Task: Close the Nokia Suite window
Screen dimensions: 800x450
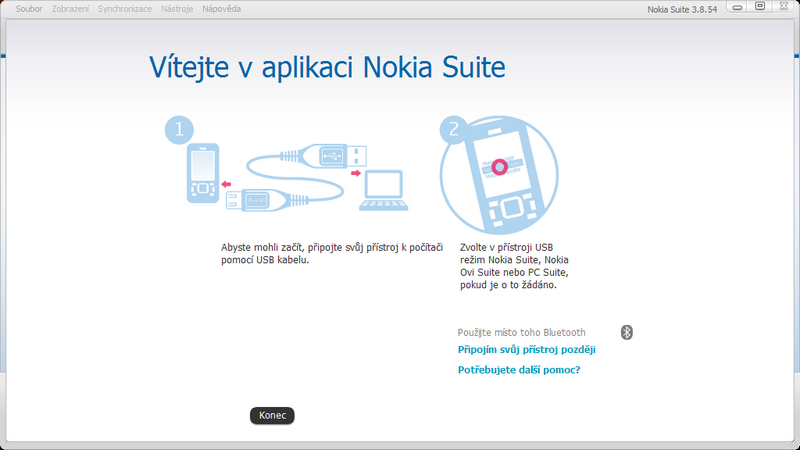Action: 784,7
